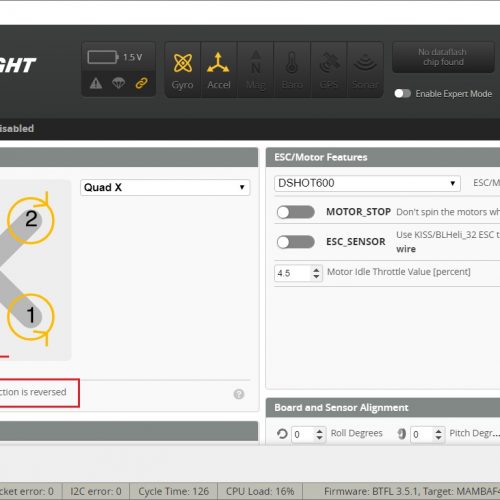500x500 pixels.
Task: Open the Quad X mixer dropdown
Action: (x=165, y=187)
